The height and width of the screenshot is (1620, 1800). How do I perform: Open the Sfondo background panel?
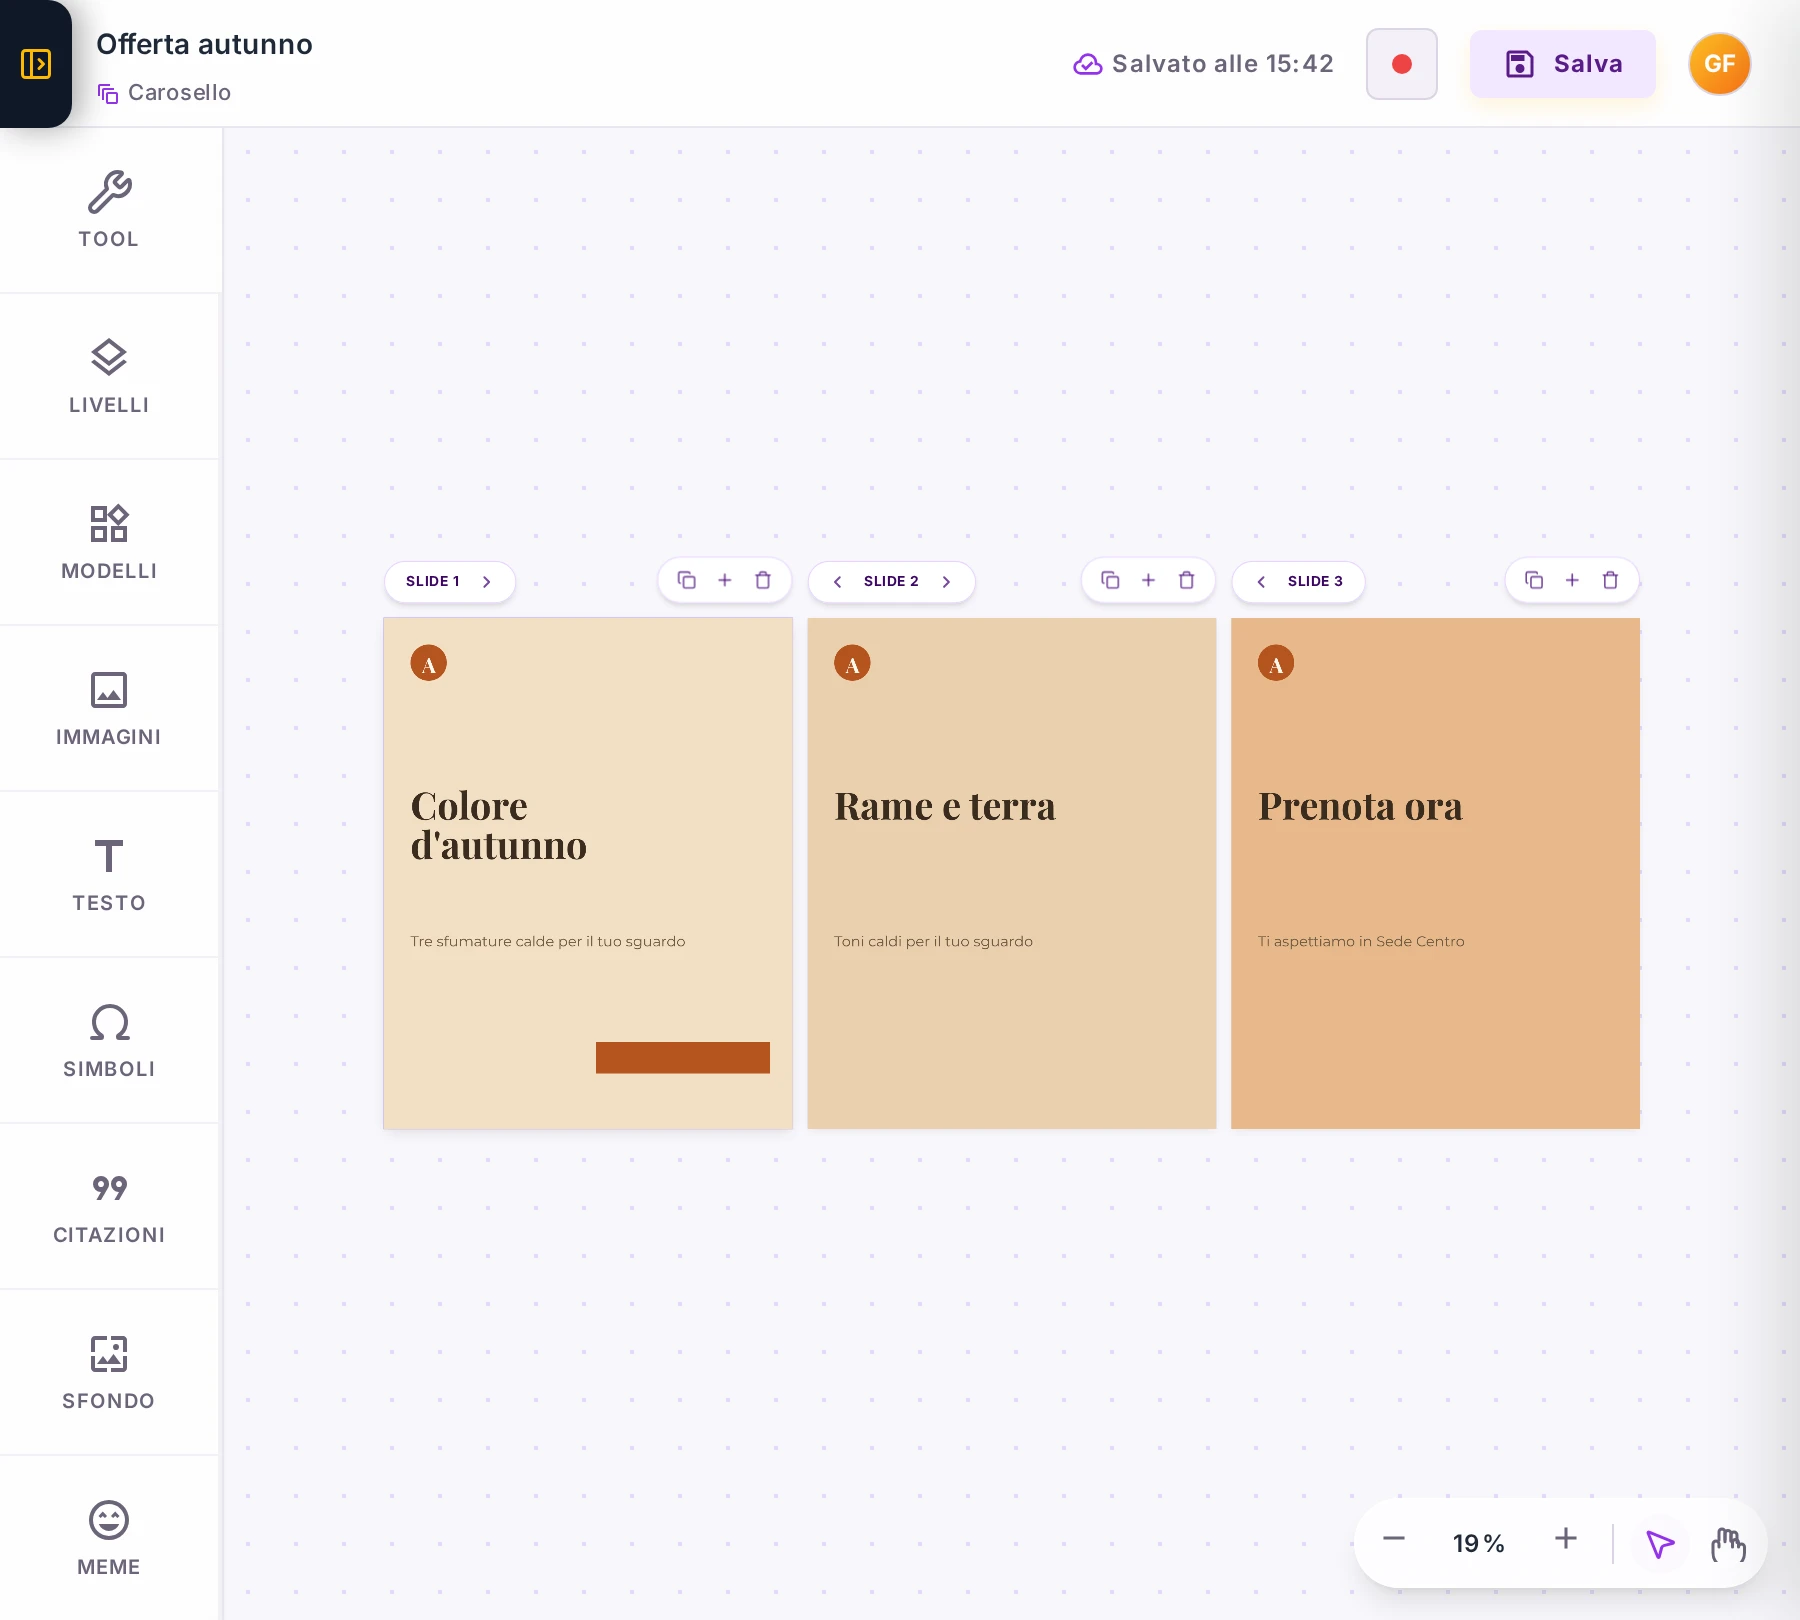point(109,1372)
